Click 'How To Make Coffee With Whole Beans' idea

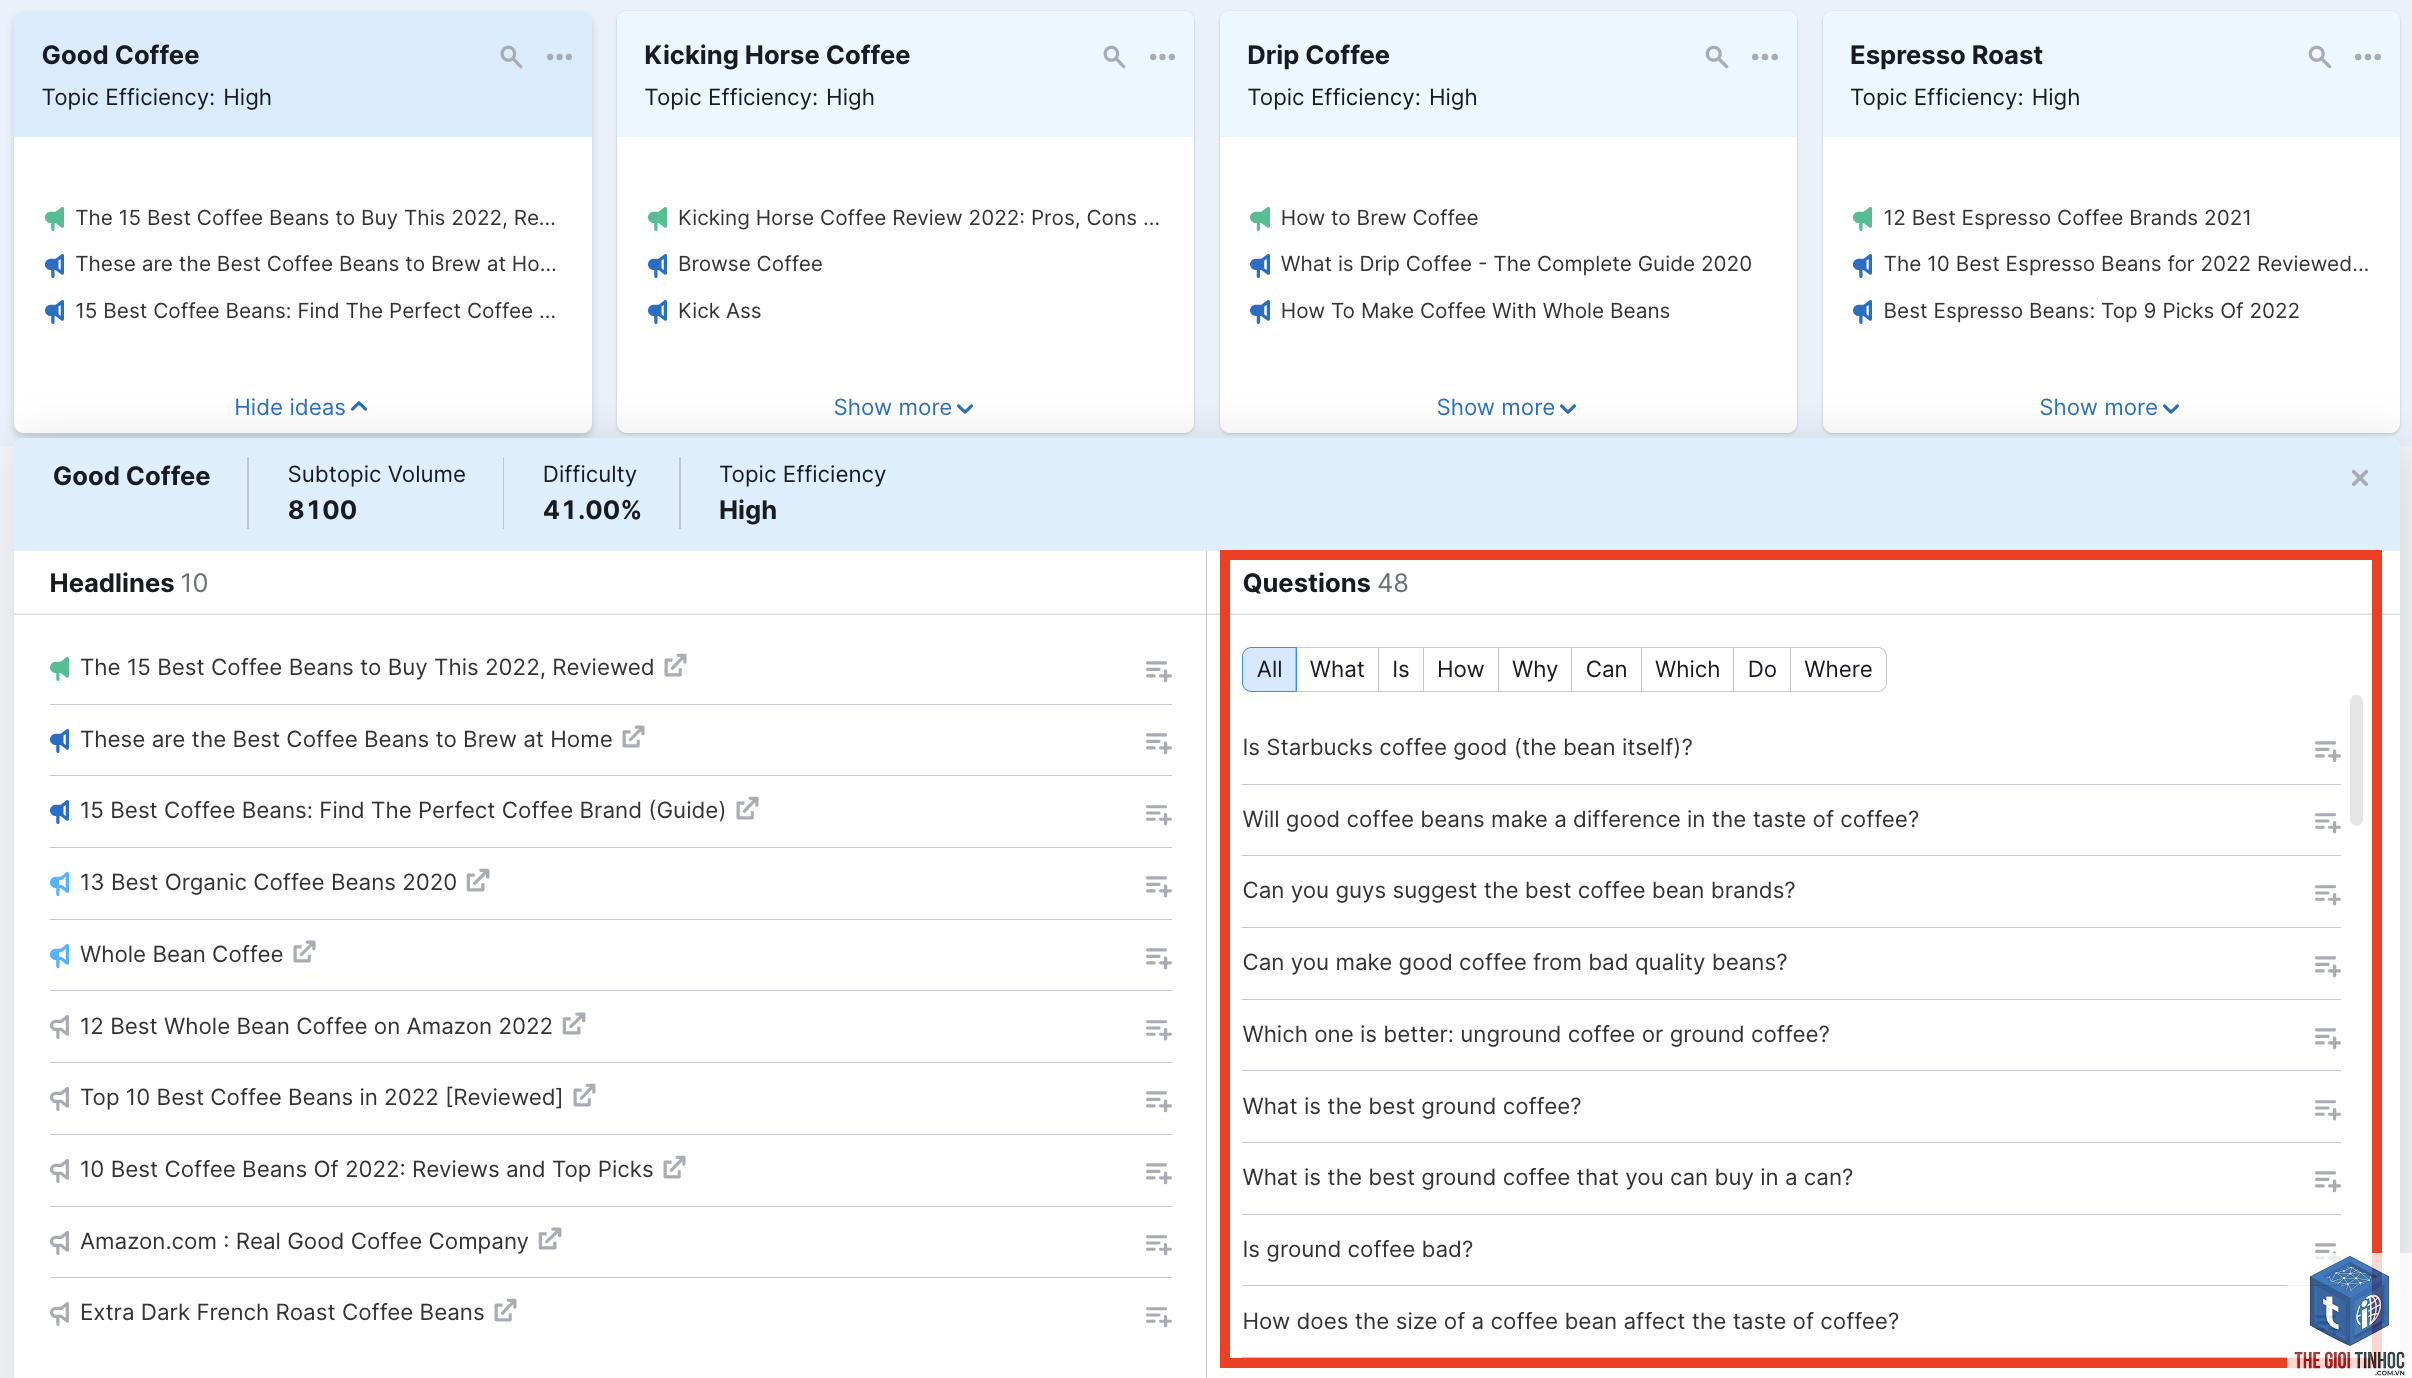(x=1475, y=311)
